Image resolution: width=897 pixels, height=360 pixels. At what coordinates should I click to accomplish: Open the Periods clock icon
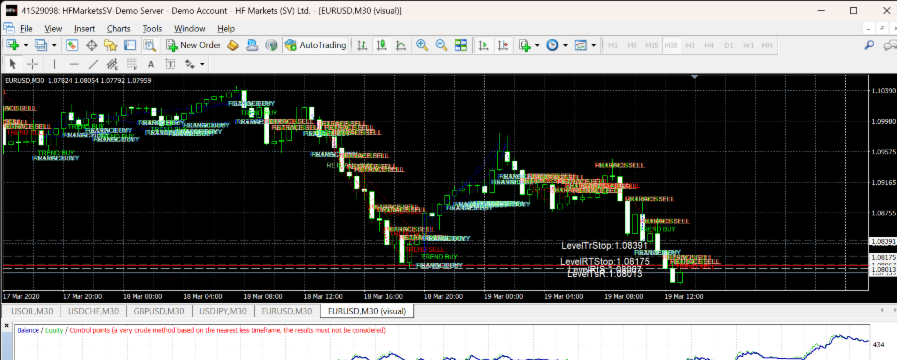tap(553, 45)
